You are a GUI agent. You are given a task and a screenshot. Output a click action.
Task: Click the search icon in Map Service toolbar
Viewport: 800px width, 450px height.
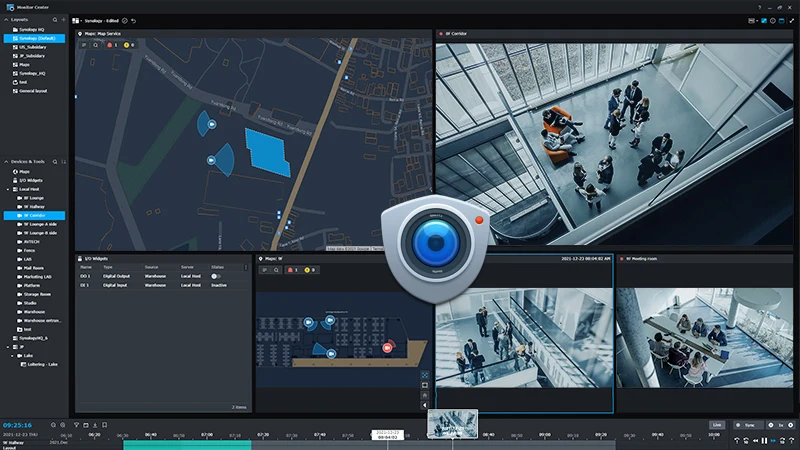[95, 45]
